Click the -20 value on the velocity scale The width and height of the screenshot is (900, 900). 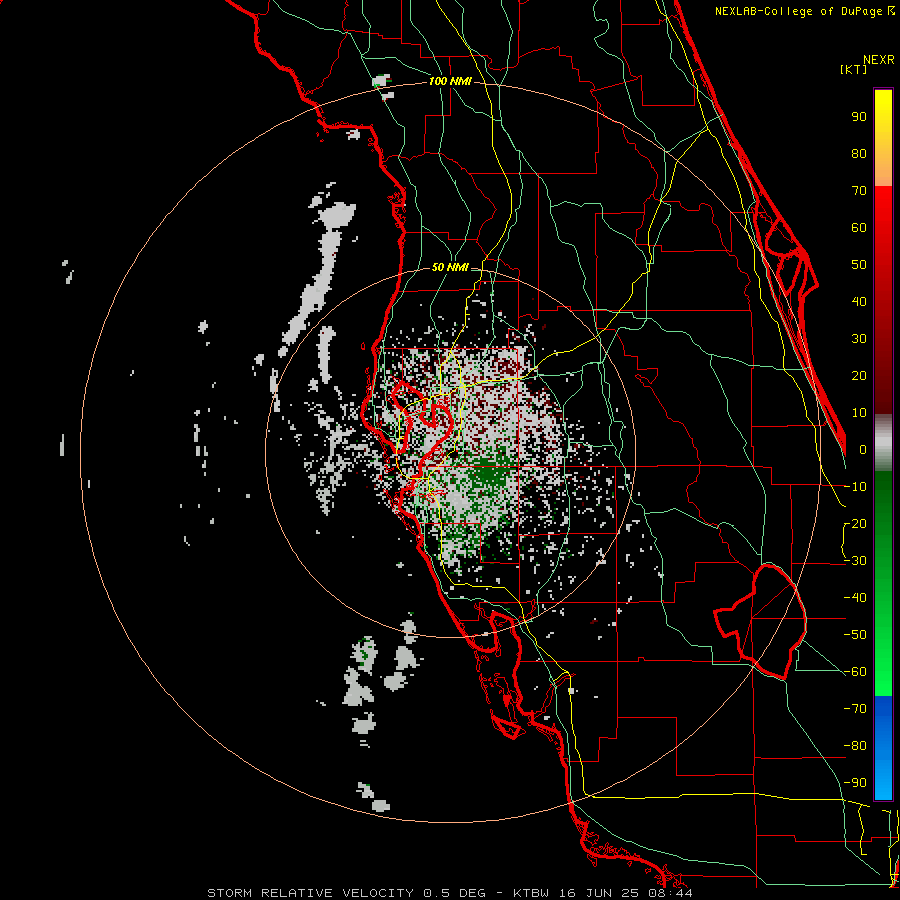pyautogui.click(x=855, y=524)
